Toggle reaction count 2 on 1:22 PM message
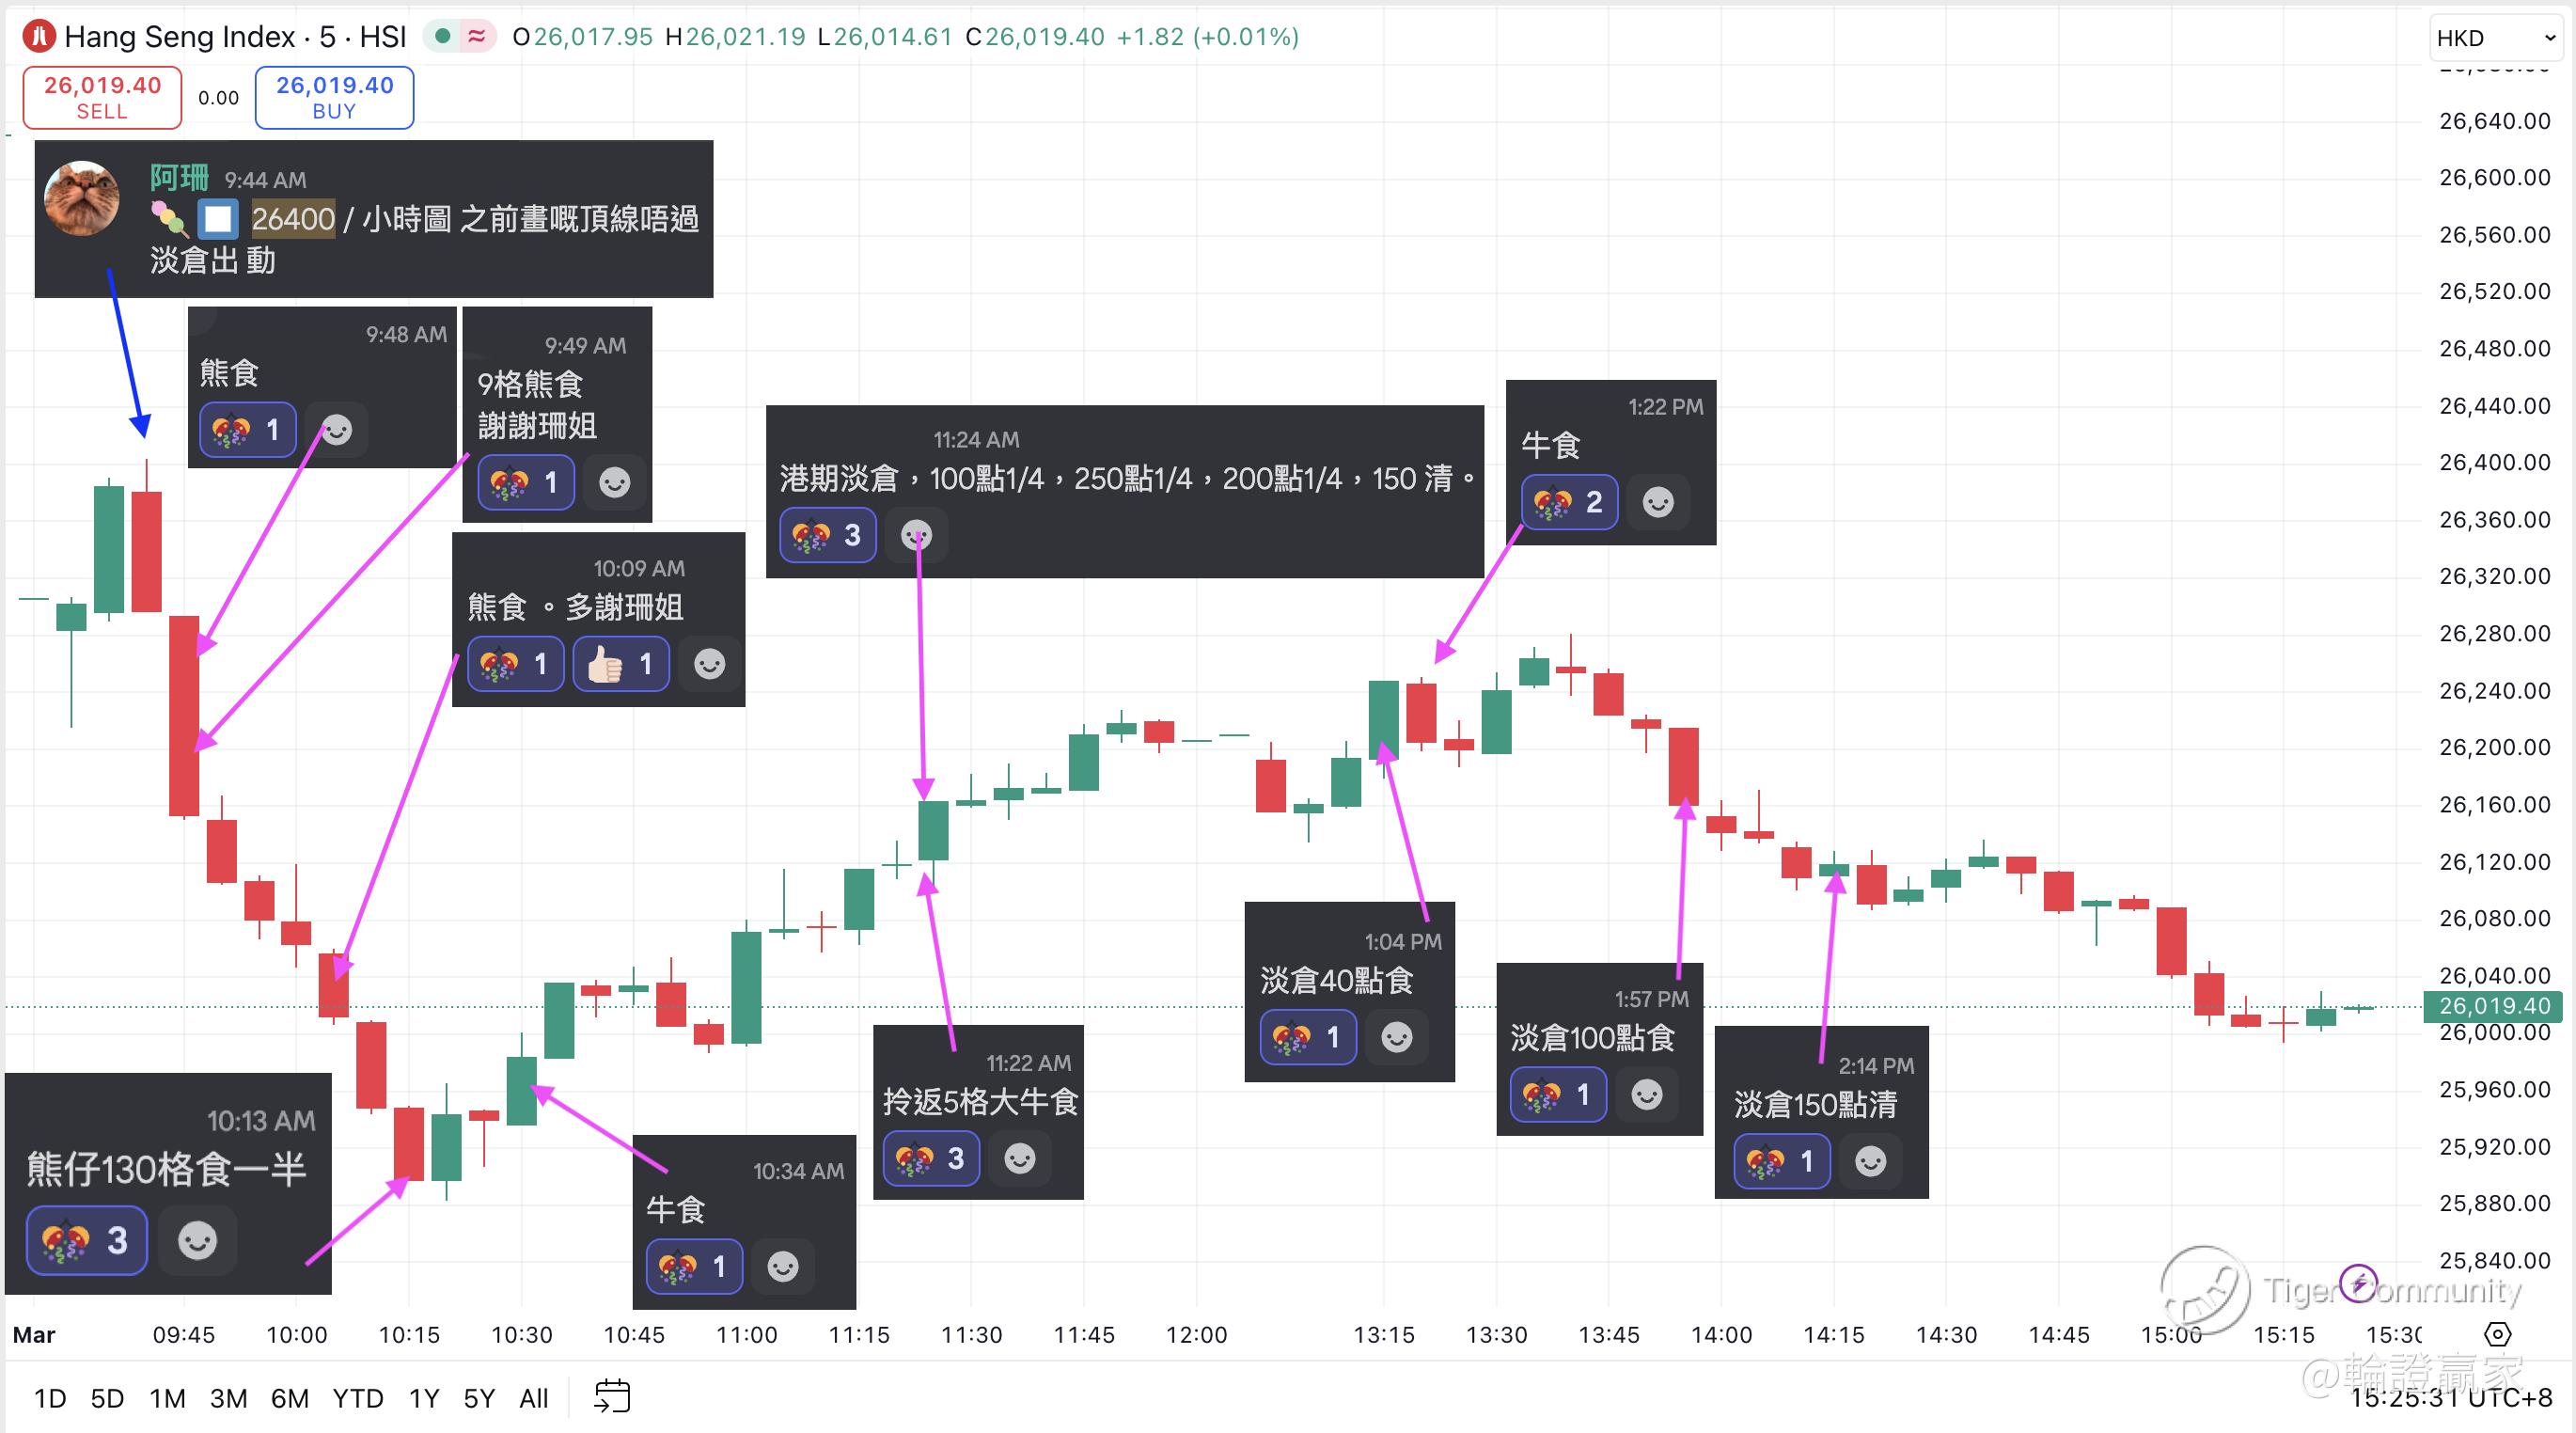 [x=1568, y=502]
